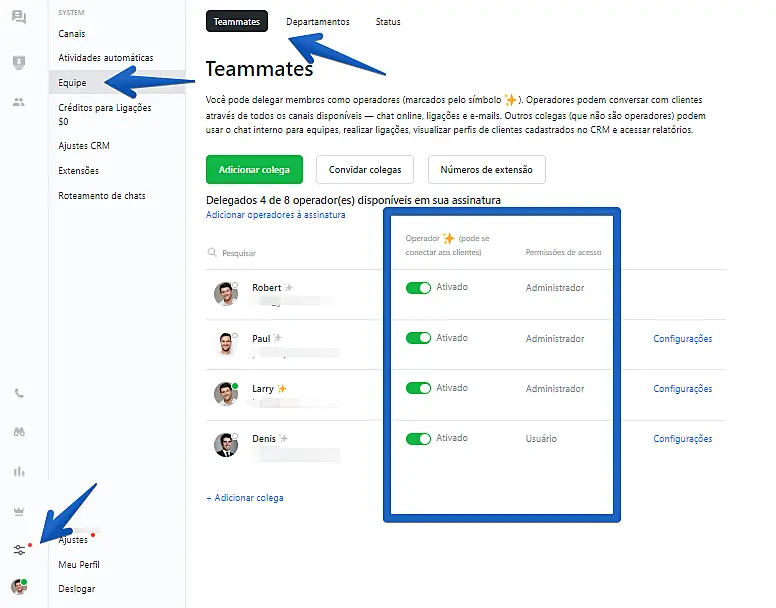The image size is (776, 608).
Task: Toggle operator switch for Robert
Action: [x=418, y=287]
